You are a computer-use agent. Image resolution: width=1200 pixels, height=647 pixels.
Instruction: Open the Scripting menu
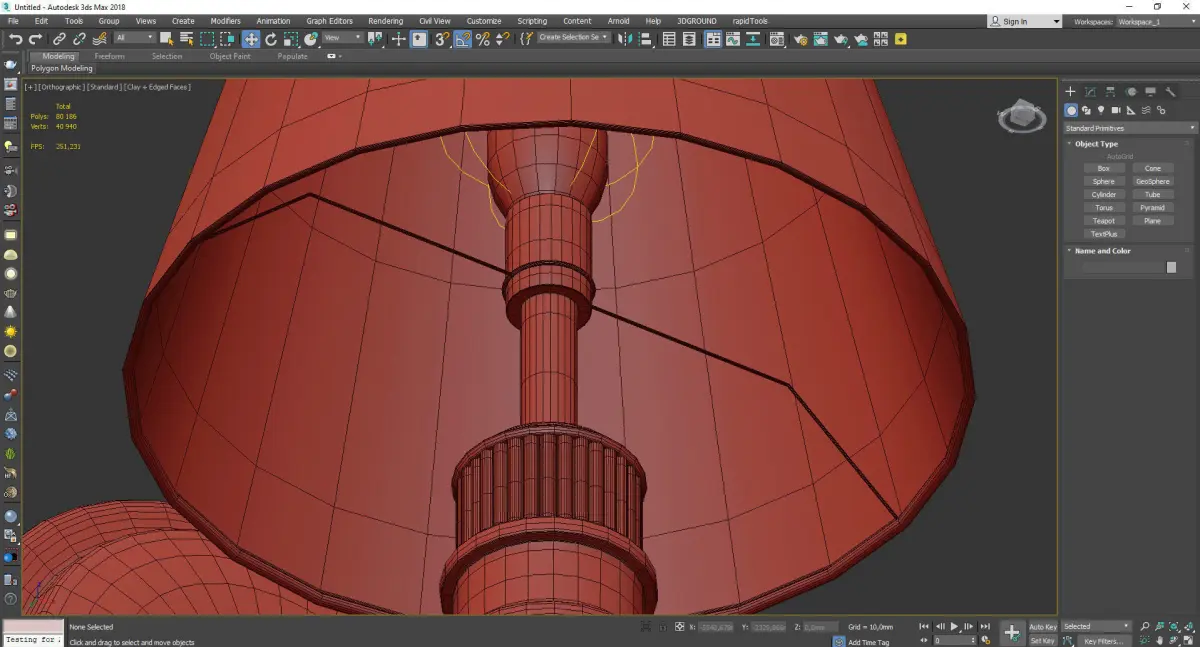tap(532, 21)
